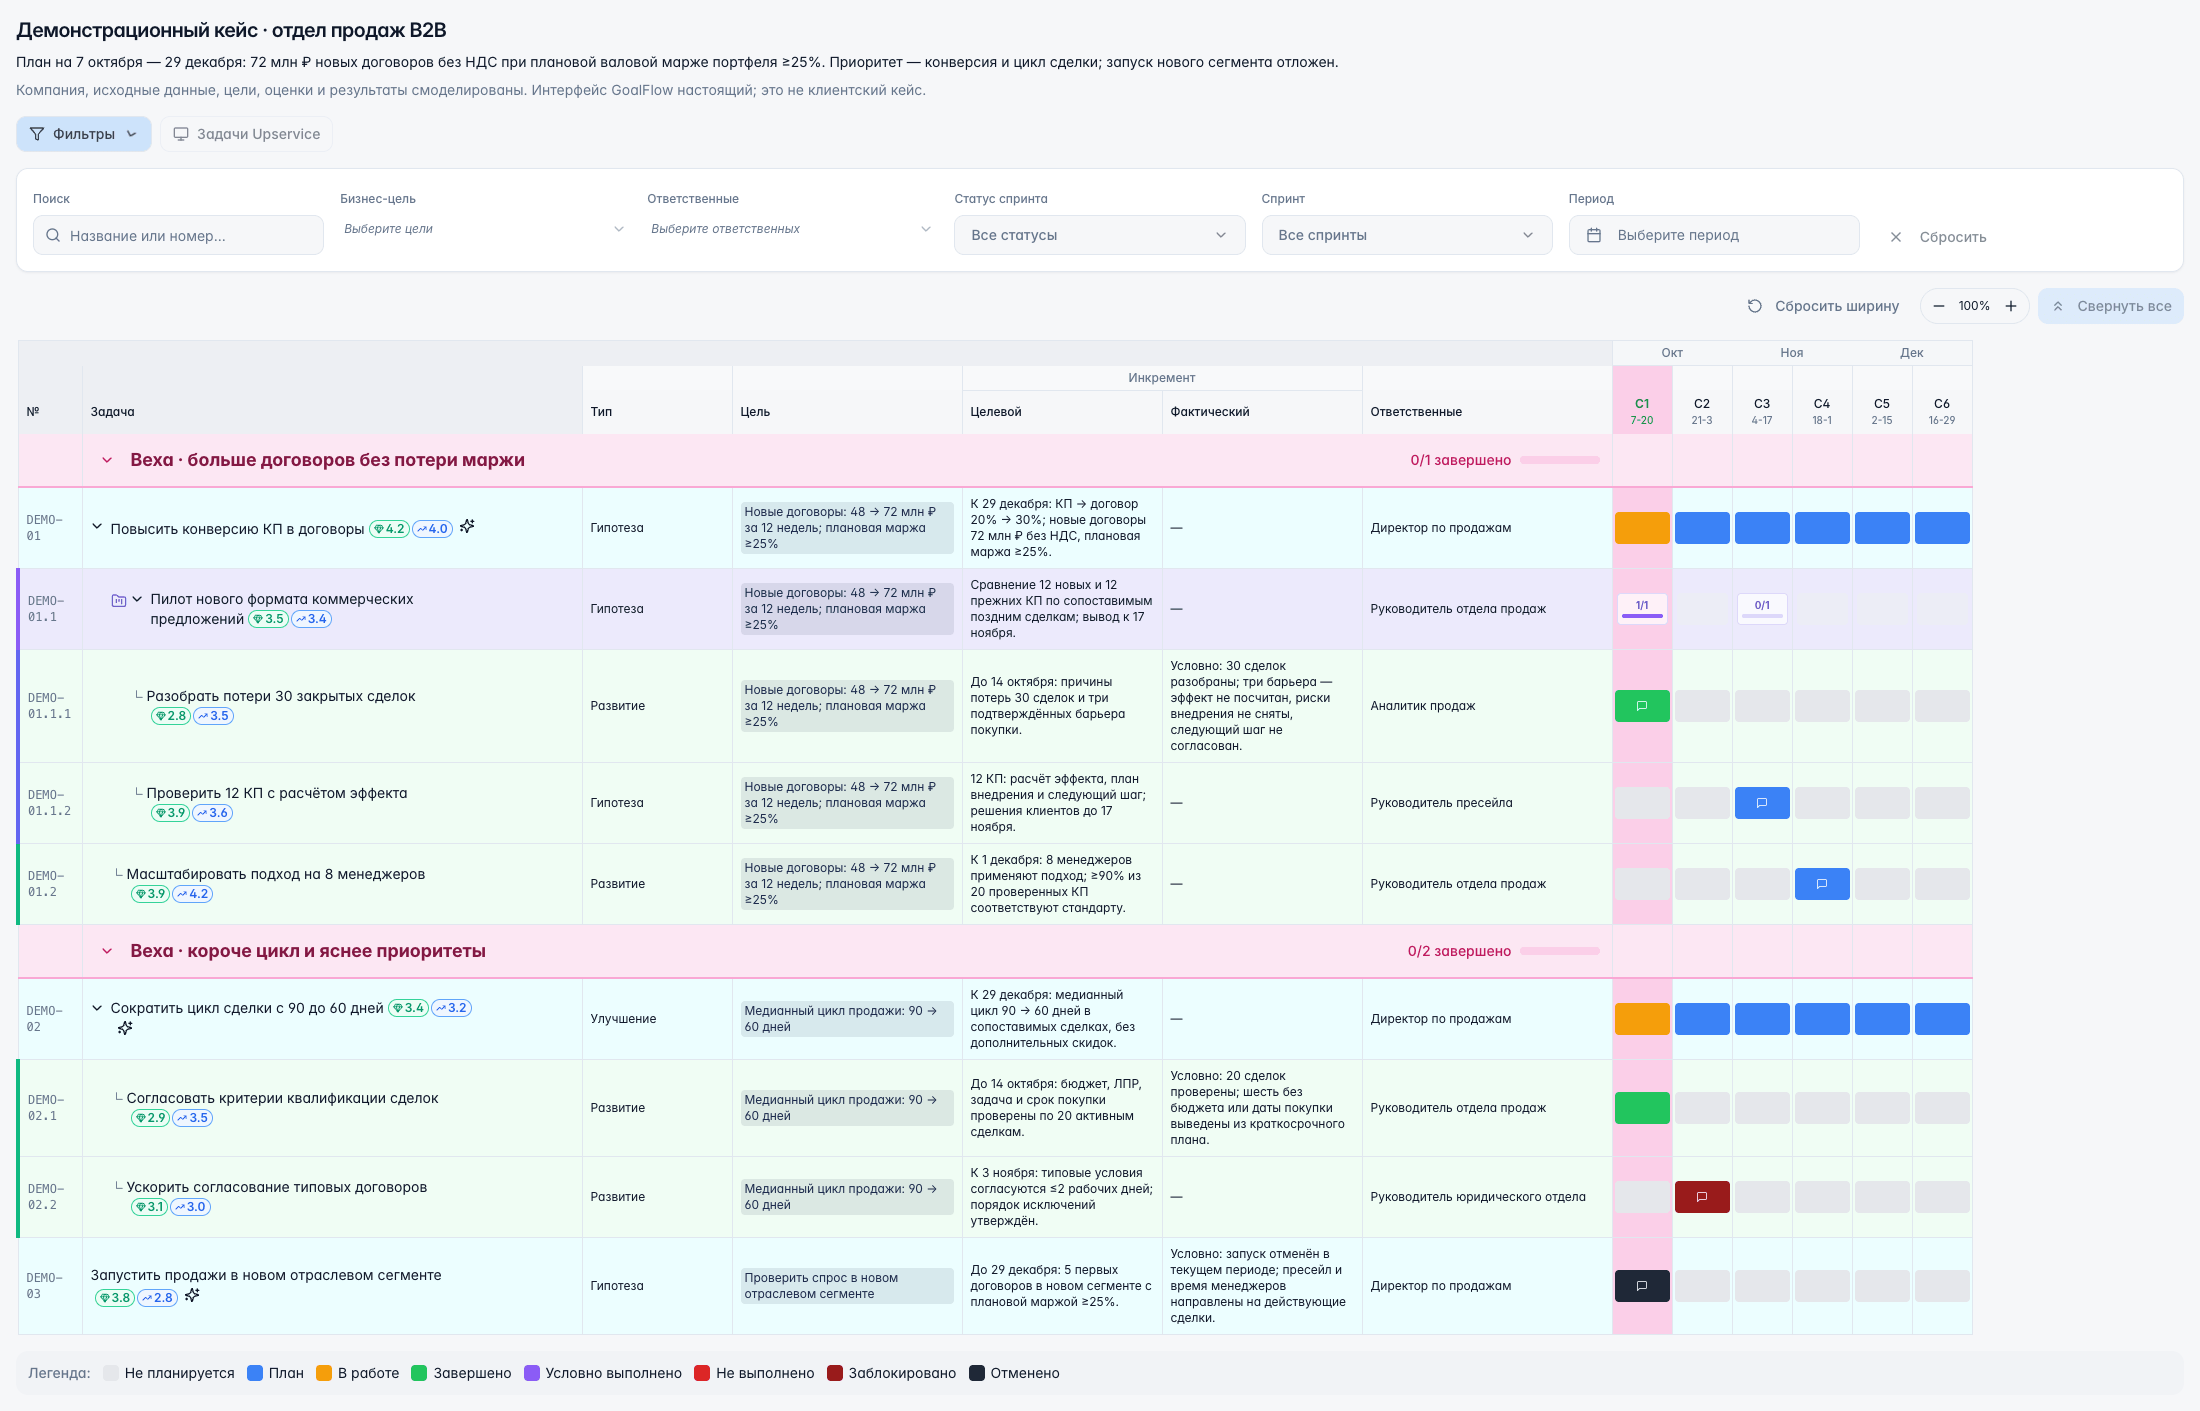Collapse task Сократить цикл сделки chevron
This screenshot has width=2200, height=1411.
[97, 1008]
